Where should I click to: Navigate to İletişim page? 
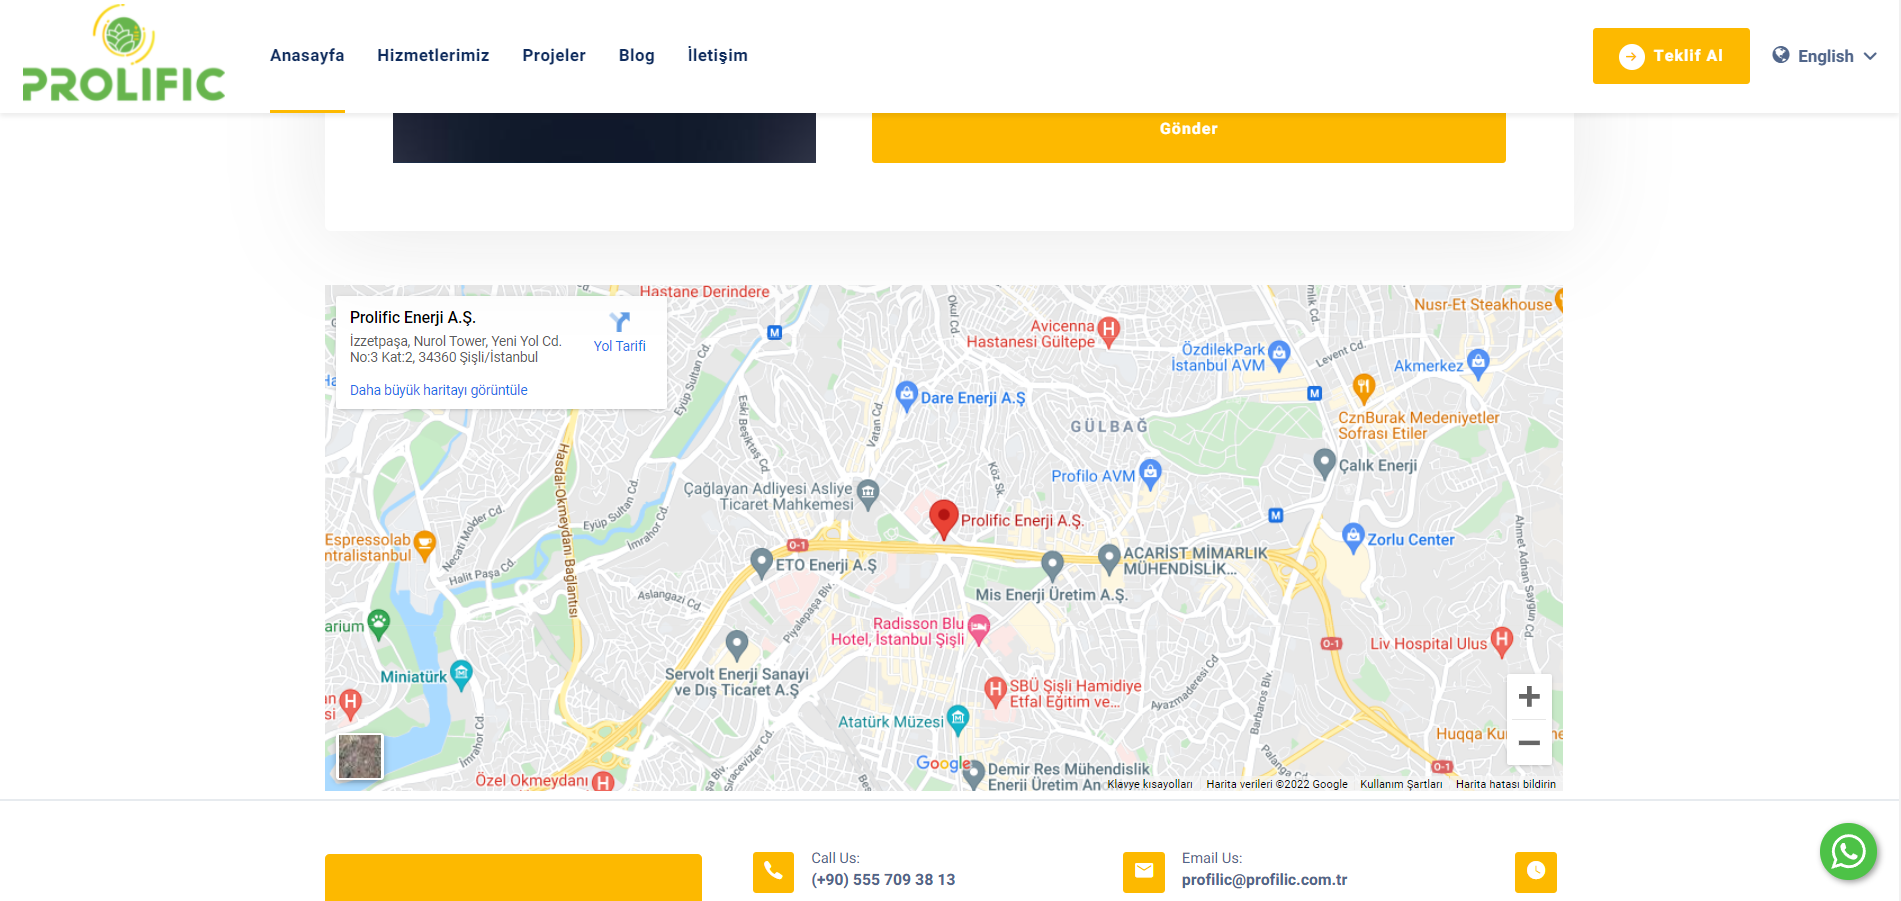(717, 56)
